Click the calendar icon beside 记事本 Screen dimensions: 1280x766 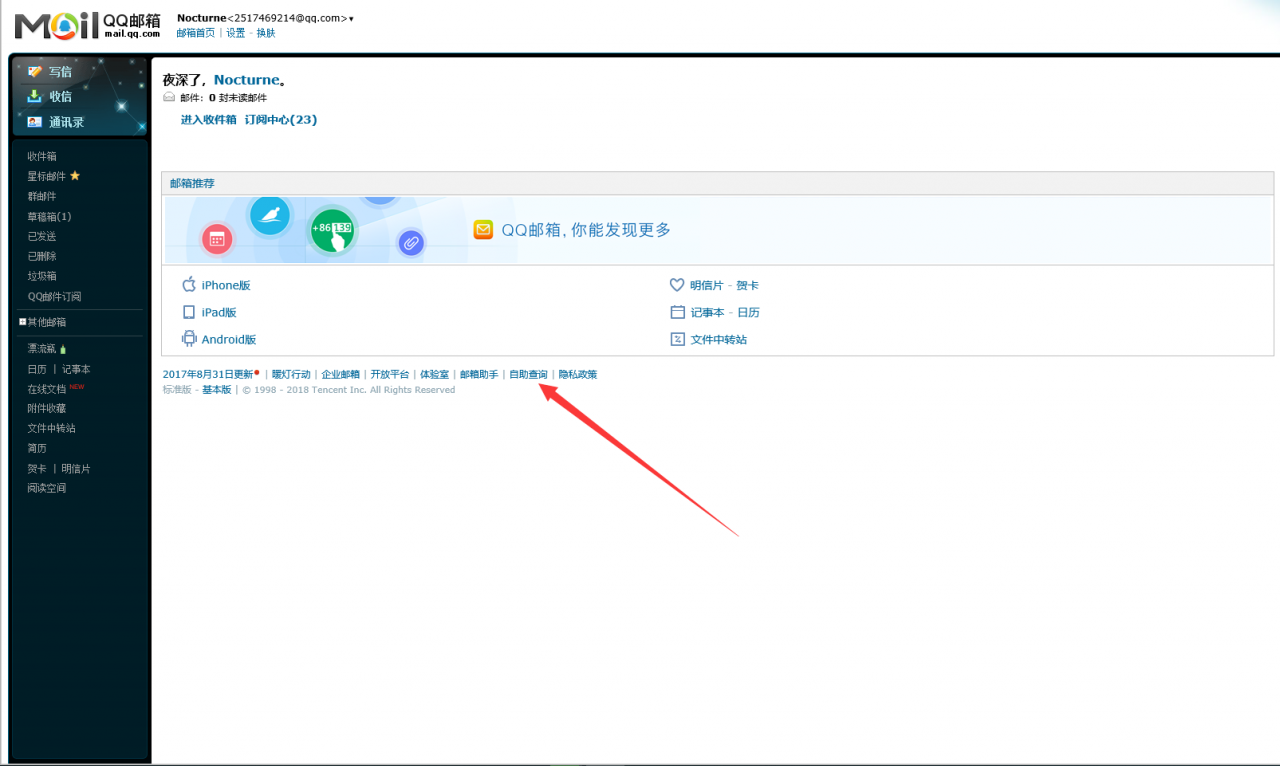coord(677,312)
